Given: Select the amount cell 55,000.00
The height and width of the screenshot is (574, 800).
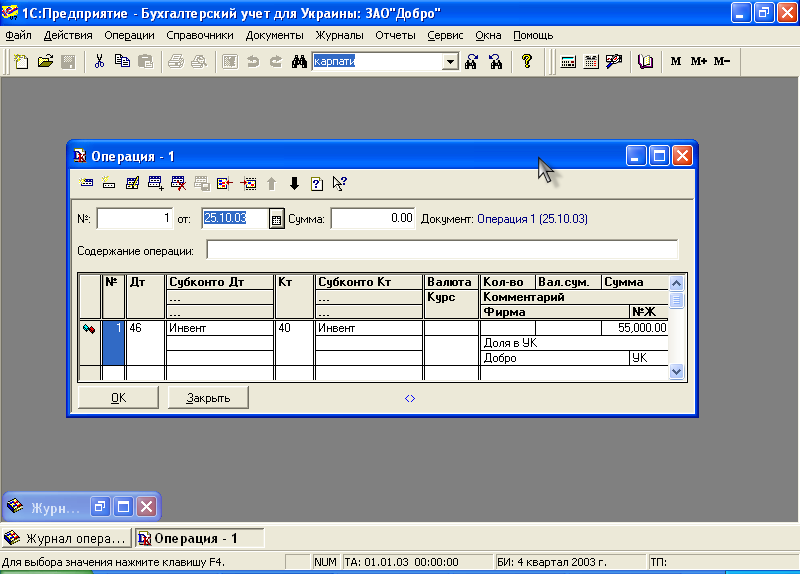Looking at the screenshot, I should point(635,328).
